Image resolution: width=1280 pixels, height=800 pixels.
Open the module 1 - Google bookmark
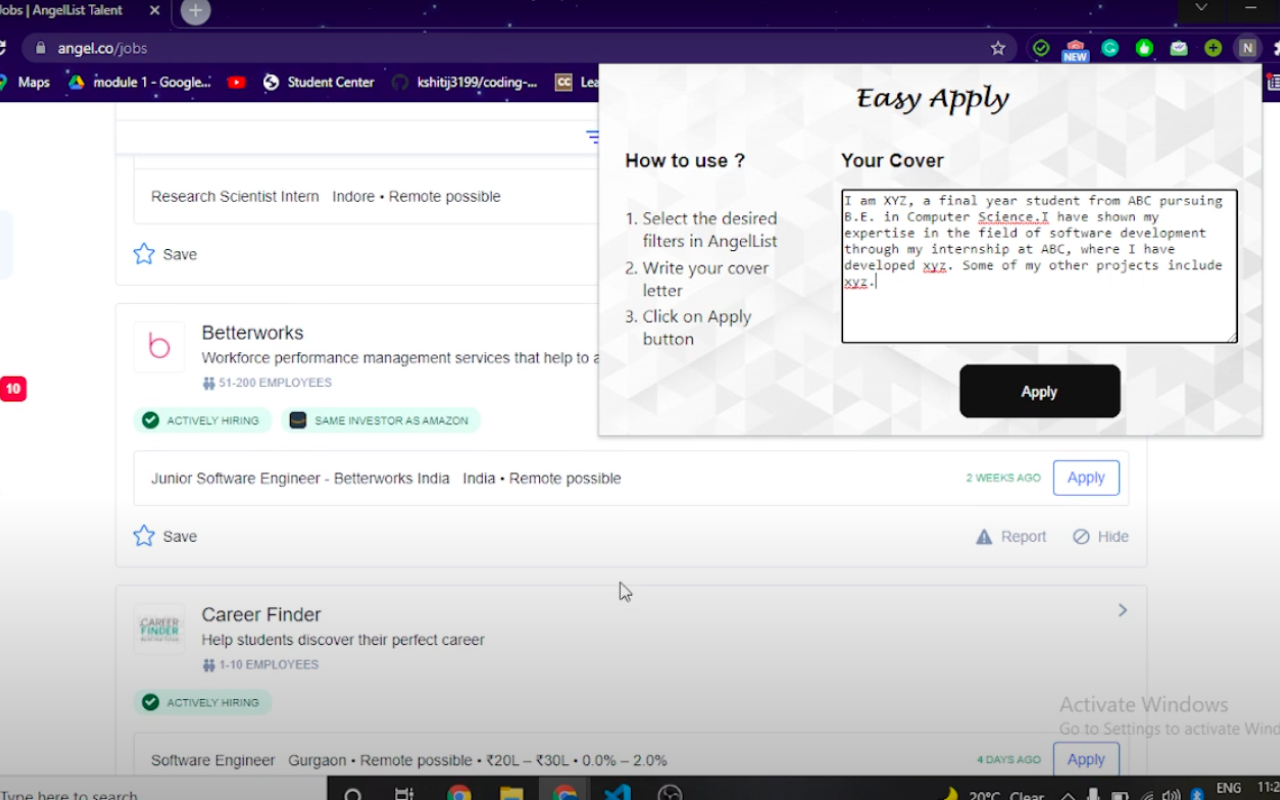click(x=139, y=82)
